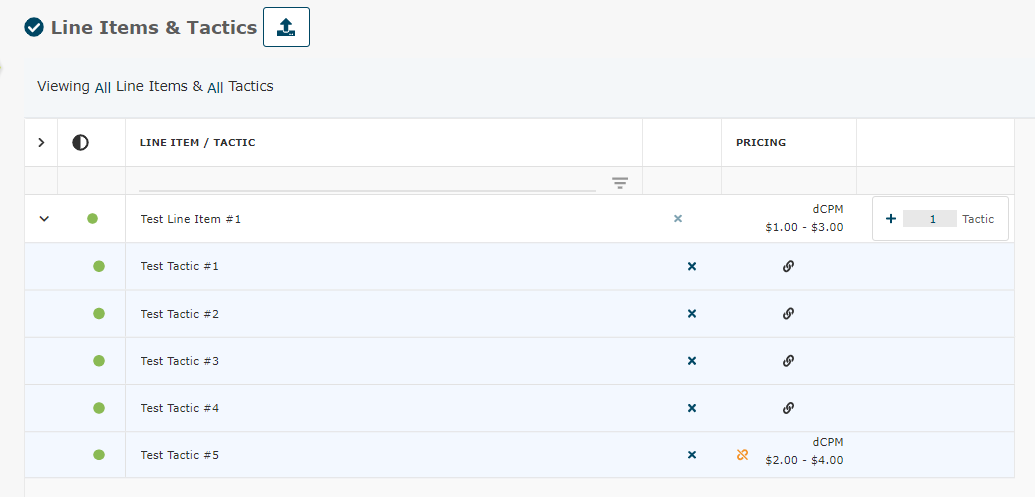Collapse the Test Line Item #1 row

coord(43,218)
